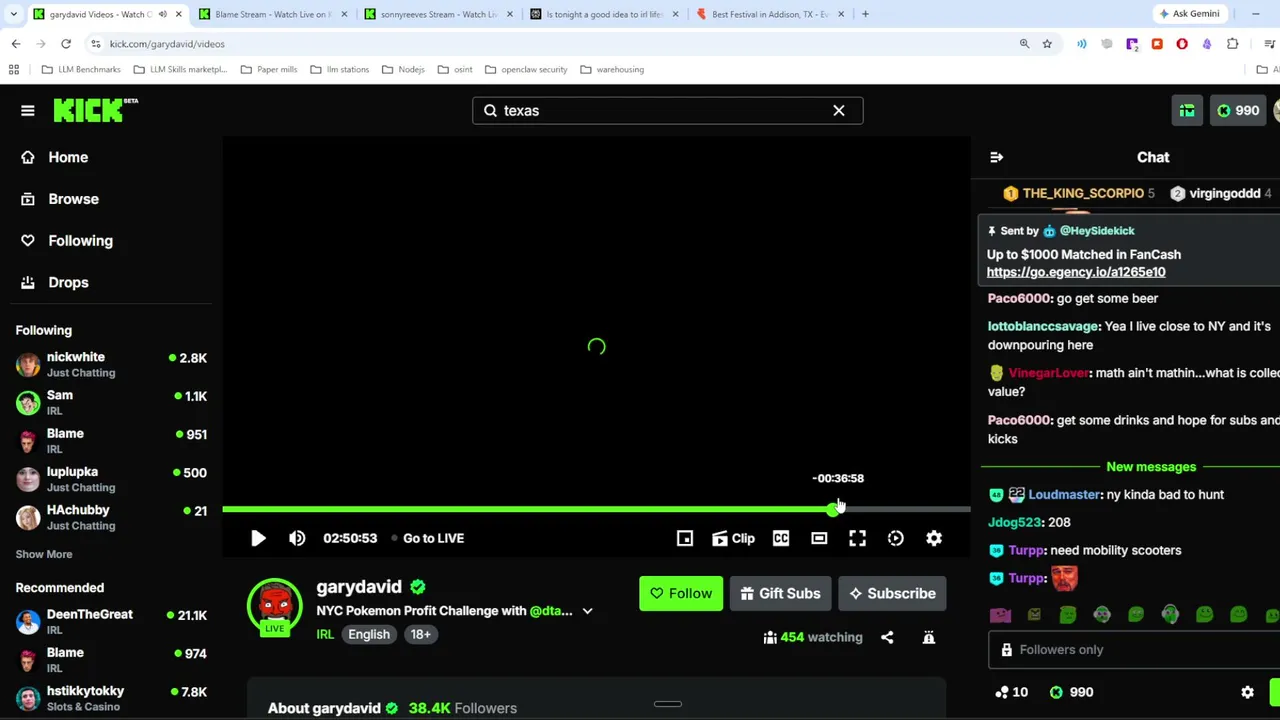Viewport: 1280px width, 720px height.
Task: Open nickwhite's followed channel
Action: (111, 364)
